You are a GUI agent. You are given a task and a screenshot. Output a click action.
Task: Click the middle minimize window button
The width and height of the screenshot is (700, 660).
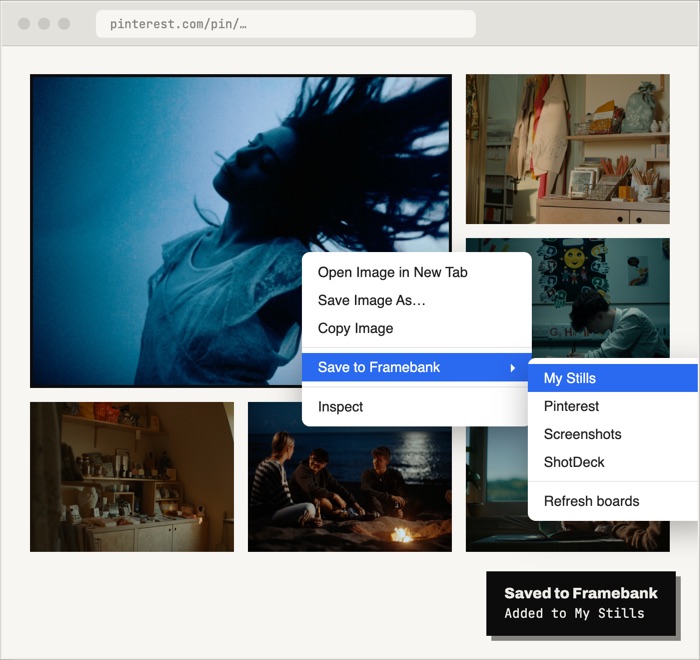44,24
